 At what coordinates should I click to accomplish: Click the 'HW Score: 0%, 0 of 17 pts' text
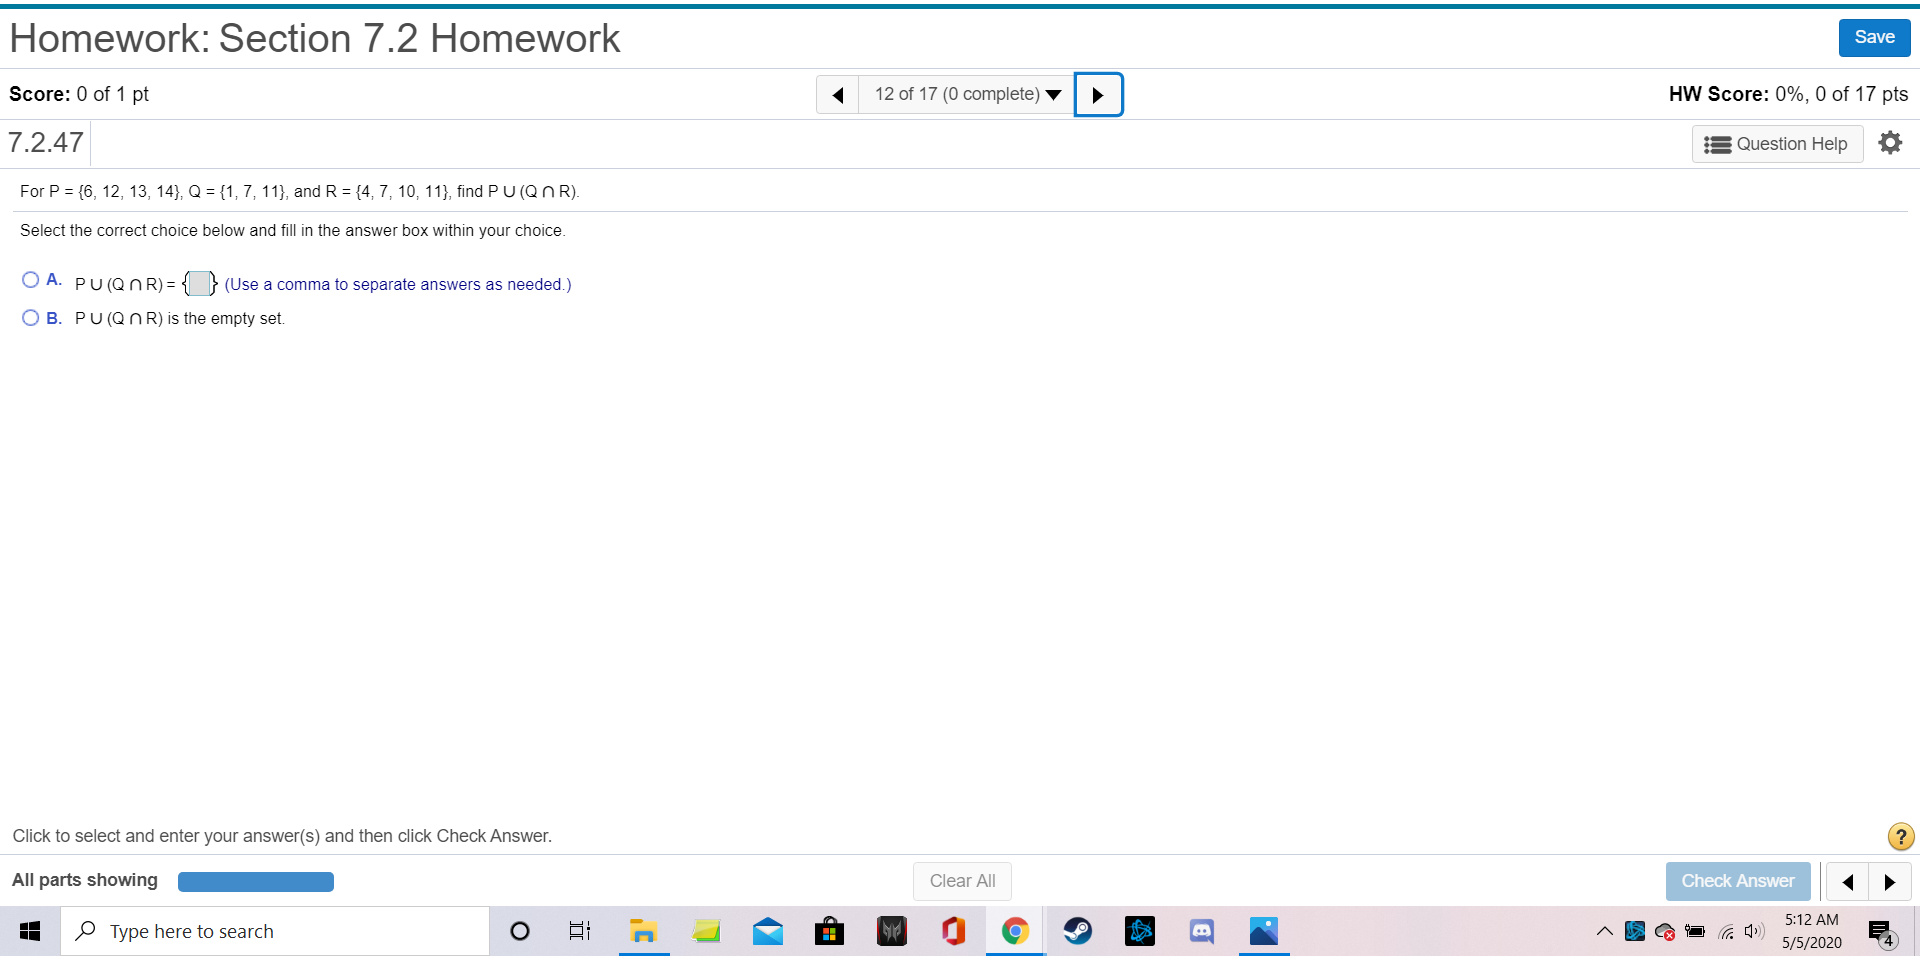point(1788,94)
